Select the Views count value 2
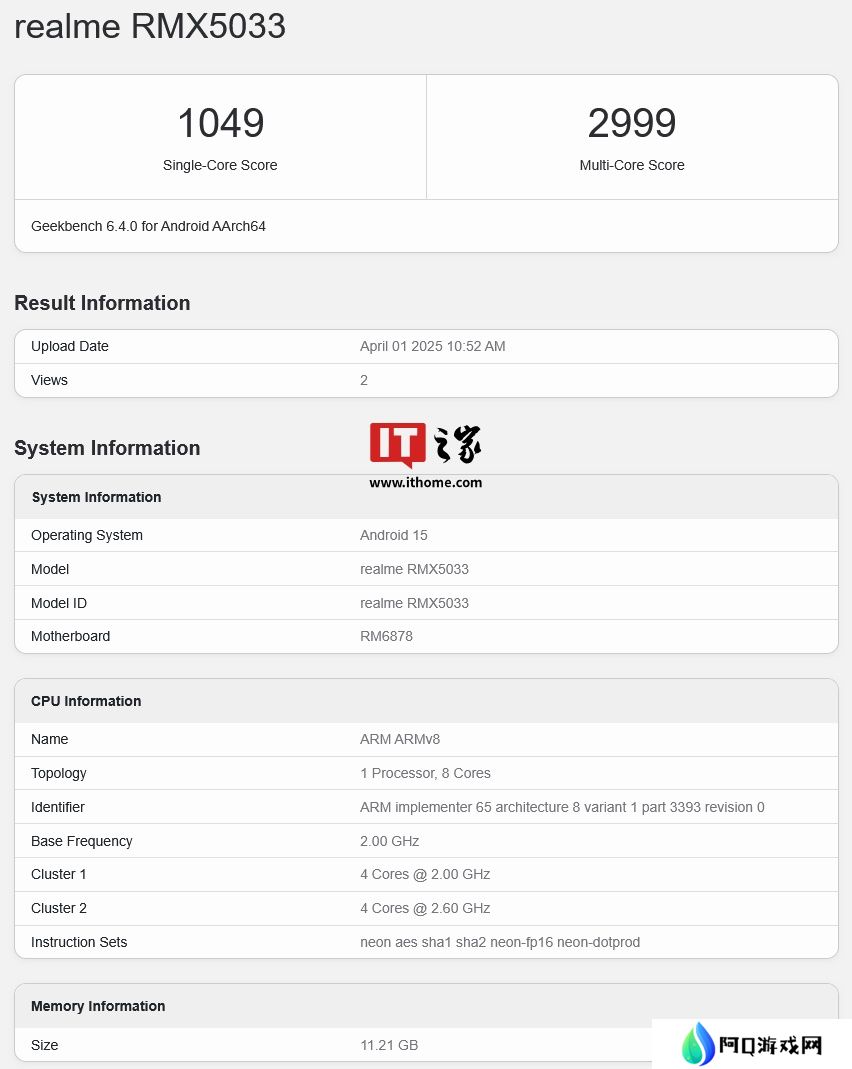The image size is (852, 1069). point(364,380)
